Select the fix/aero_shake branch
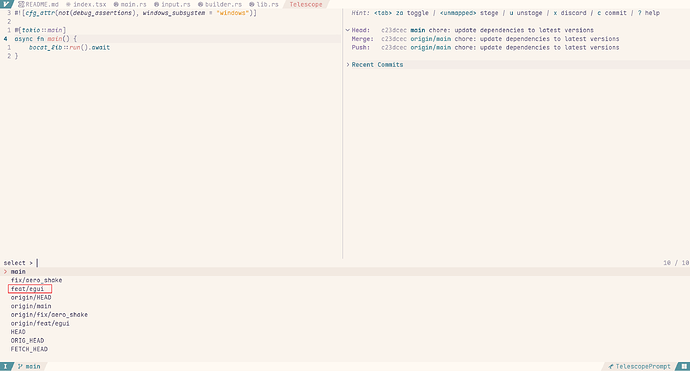690x371 pixels. 37,280
